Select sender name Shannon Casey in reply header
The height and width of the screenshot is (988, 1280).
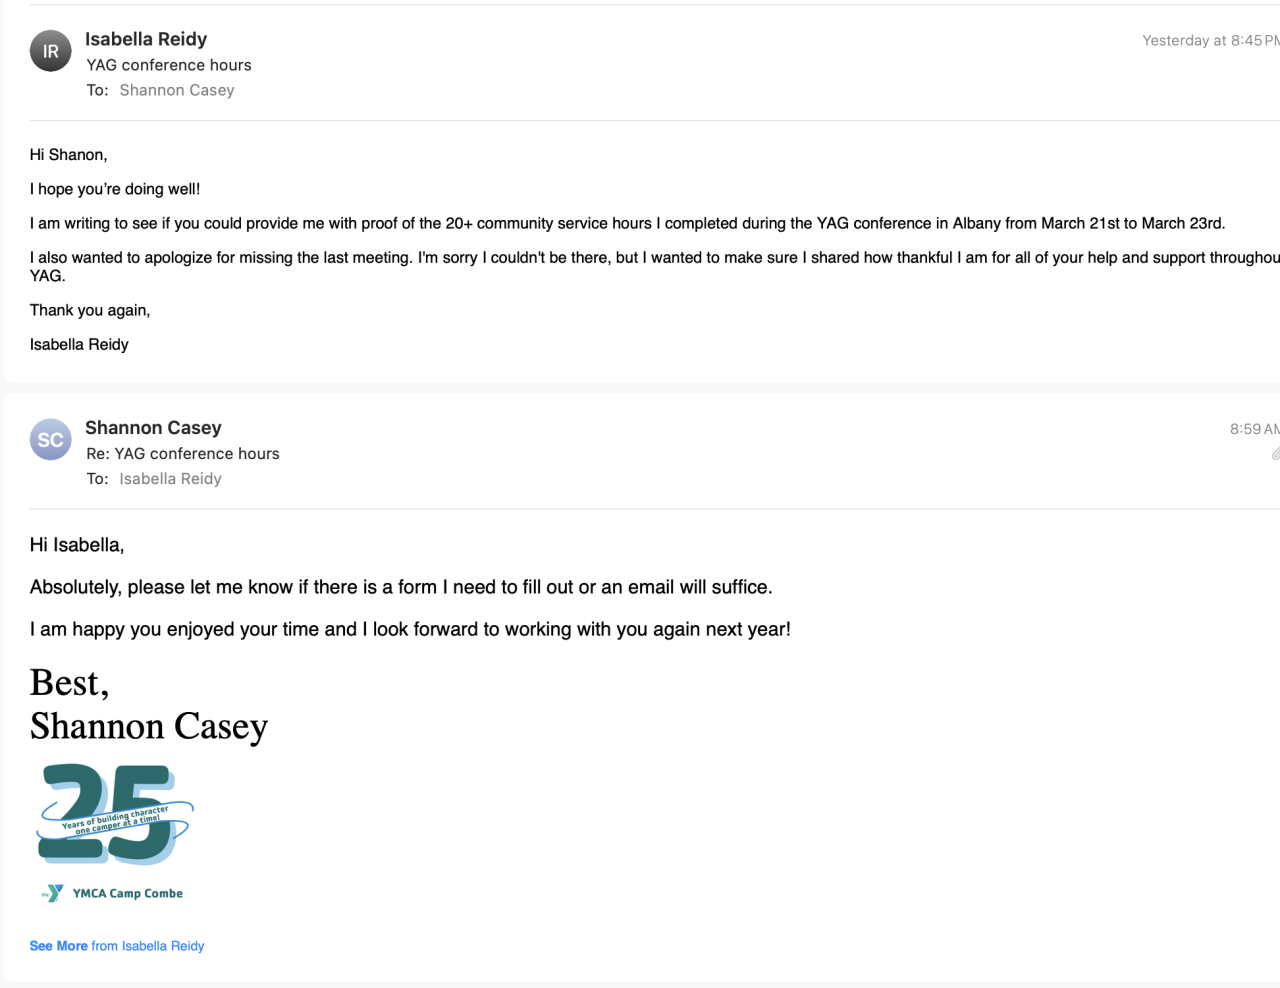point(153,428)
